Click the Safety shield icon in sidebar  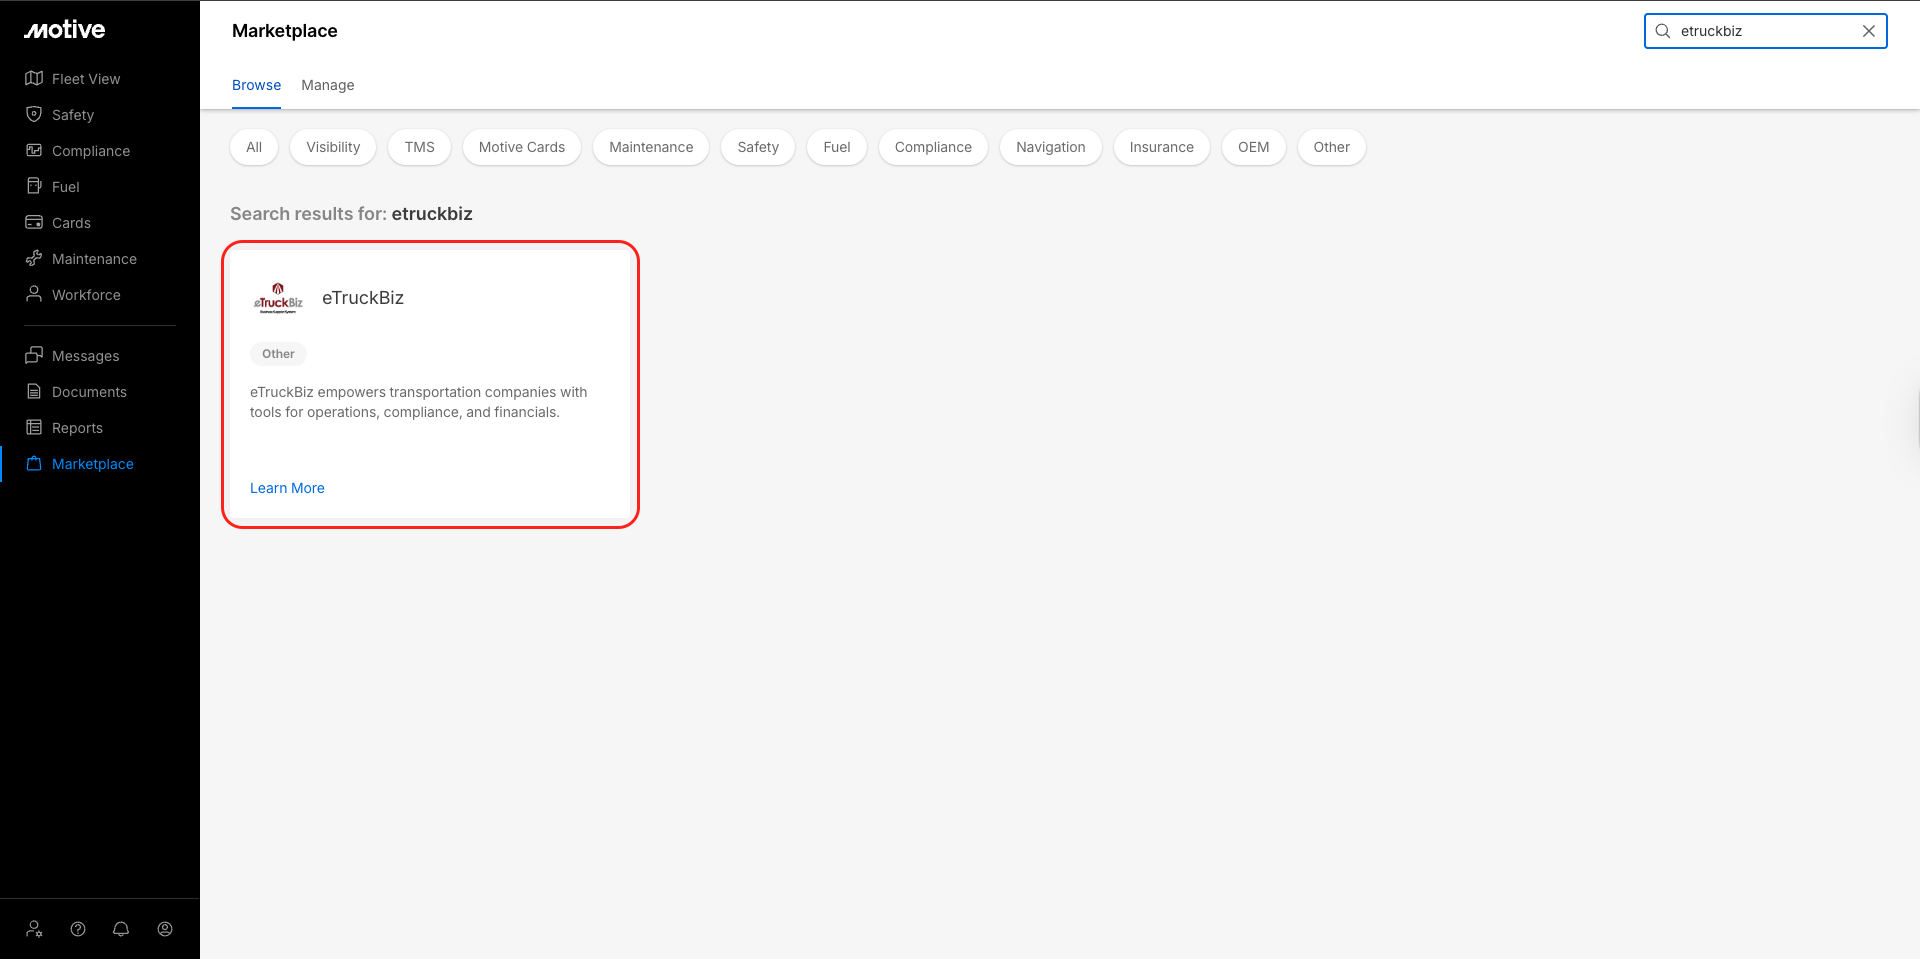coord(34,114)
